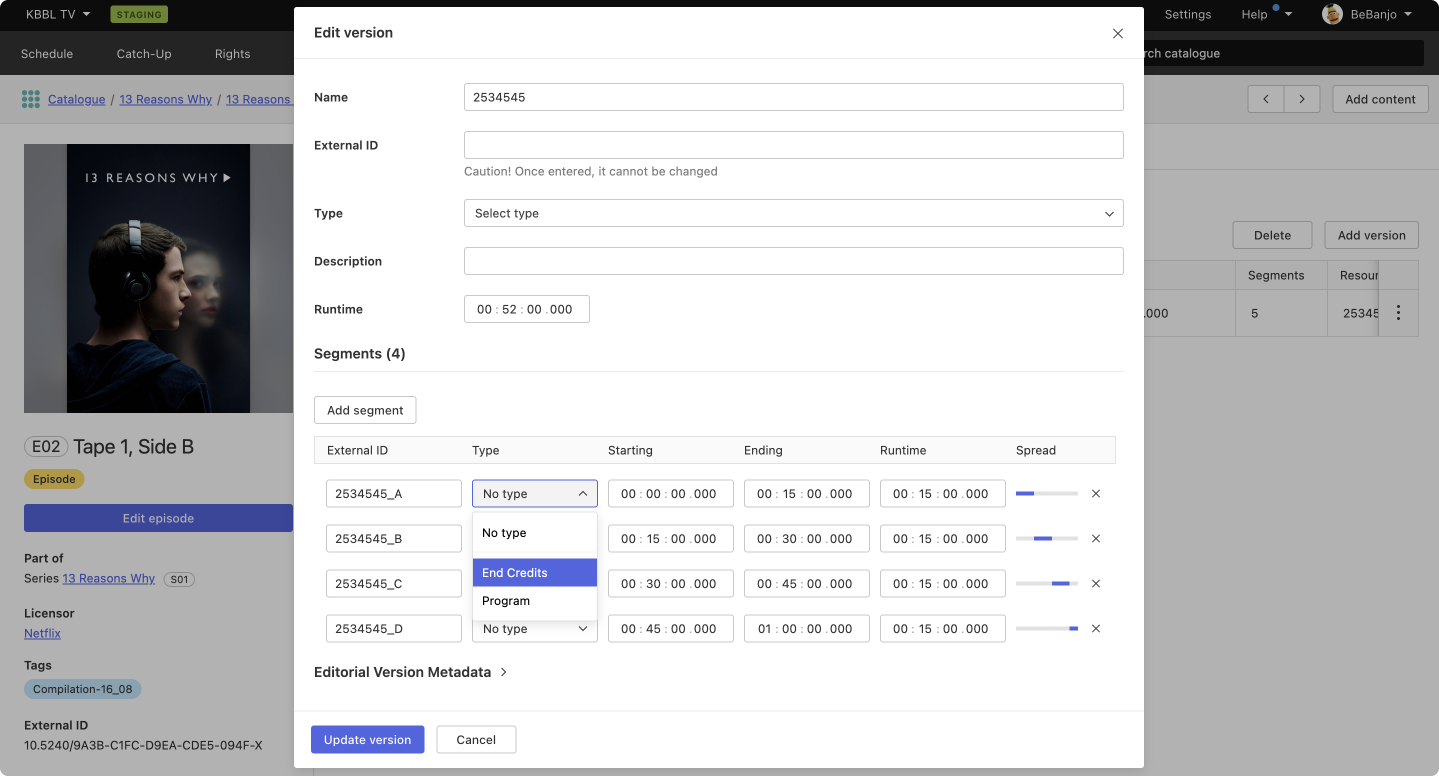Screen dimensions: 1439x776
Task: Focus Ending time 01:00:00.000 field
Action: click(807, 629)
